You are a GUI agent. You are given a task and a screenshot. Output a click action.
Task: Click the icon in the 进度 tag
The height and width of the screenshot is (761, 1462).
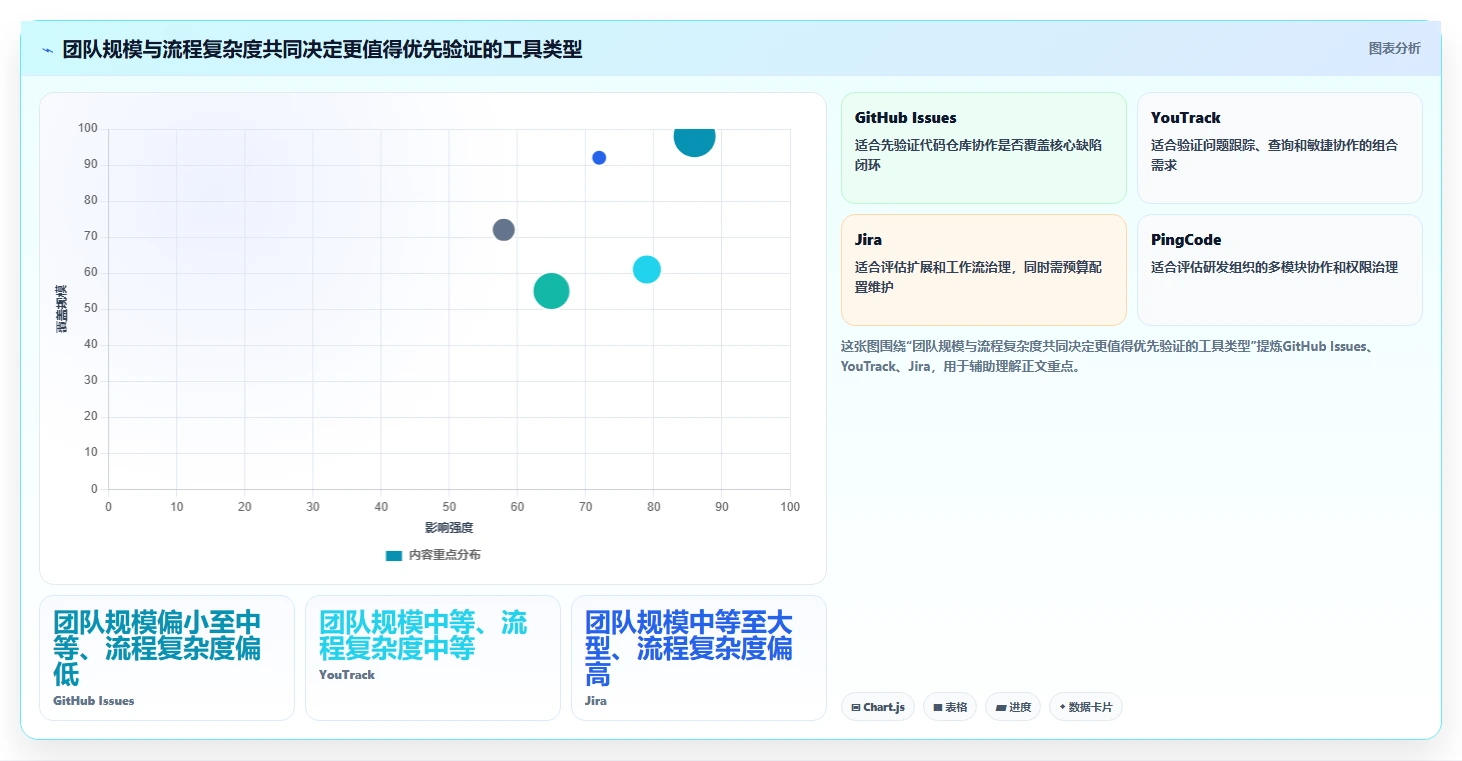click(1001, 708)
